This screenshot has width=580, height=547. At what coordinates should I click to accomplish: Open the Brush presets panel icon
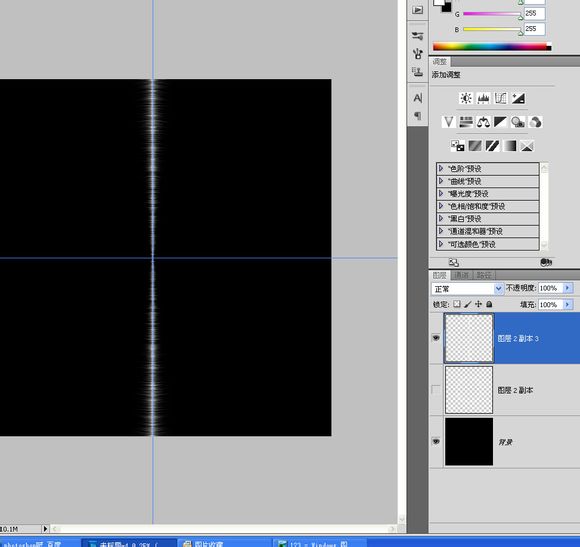coord(418,36)
